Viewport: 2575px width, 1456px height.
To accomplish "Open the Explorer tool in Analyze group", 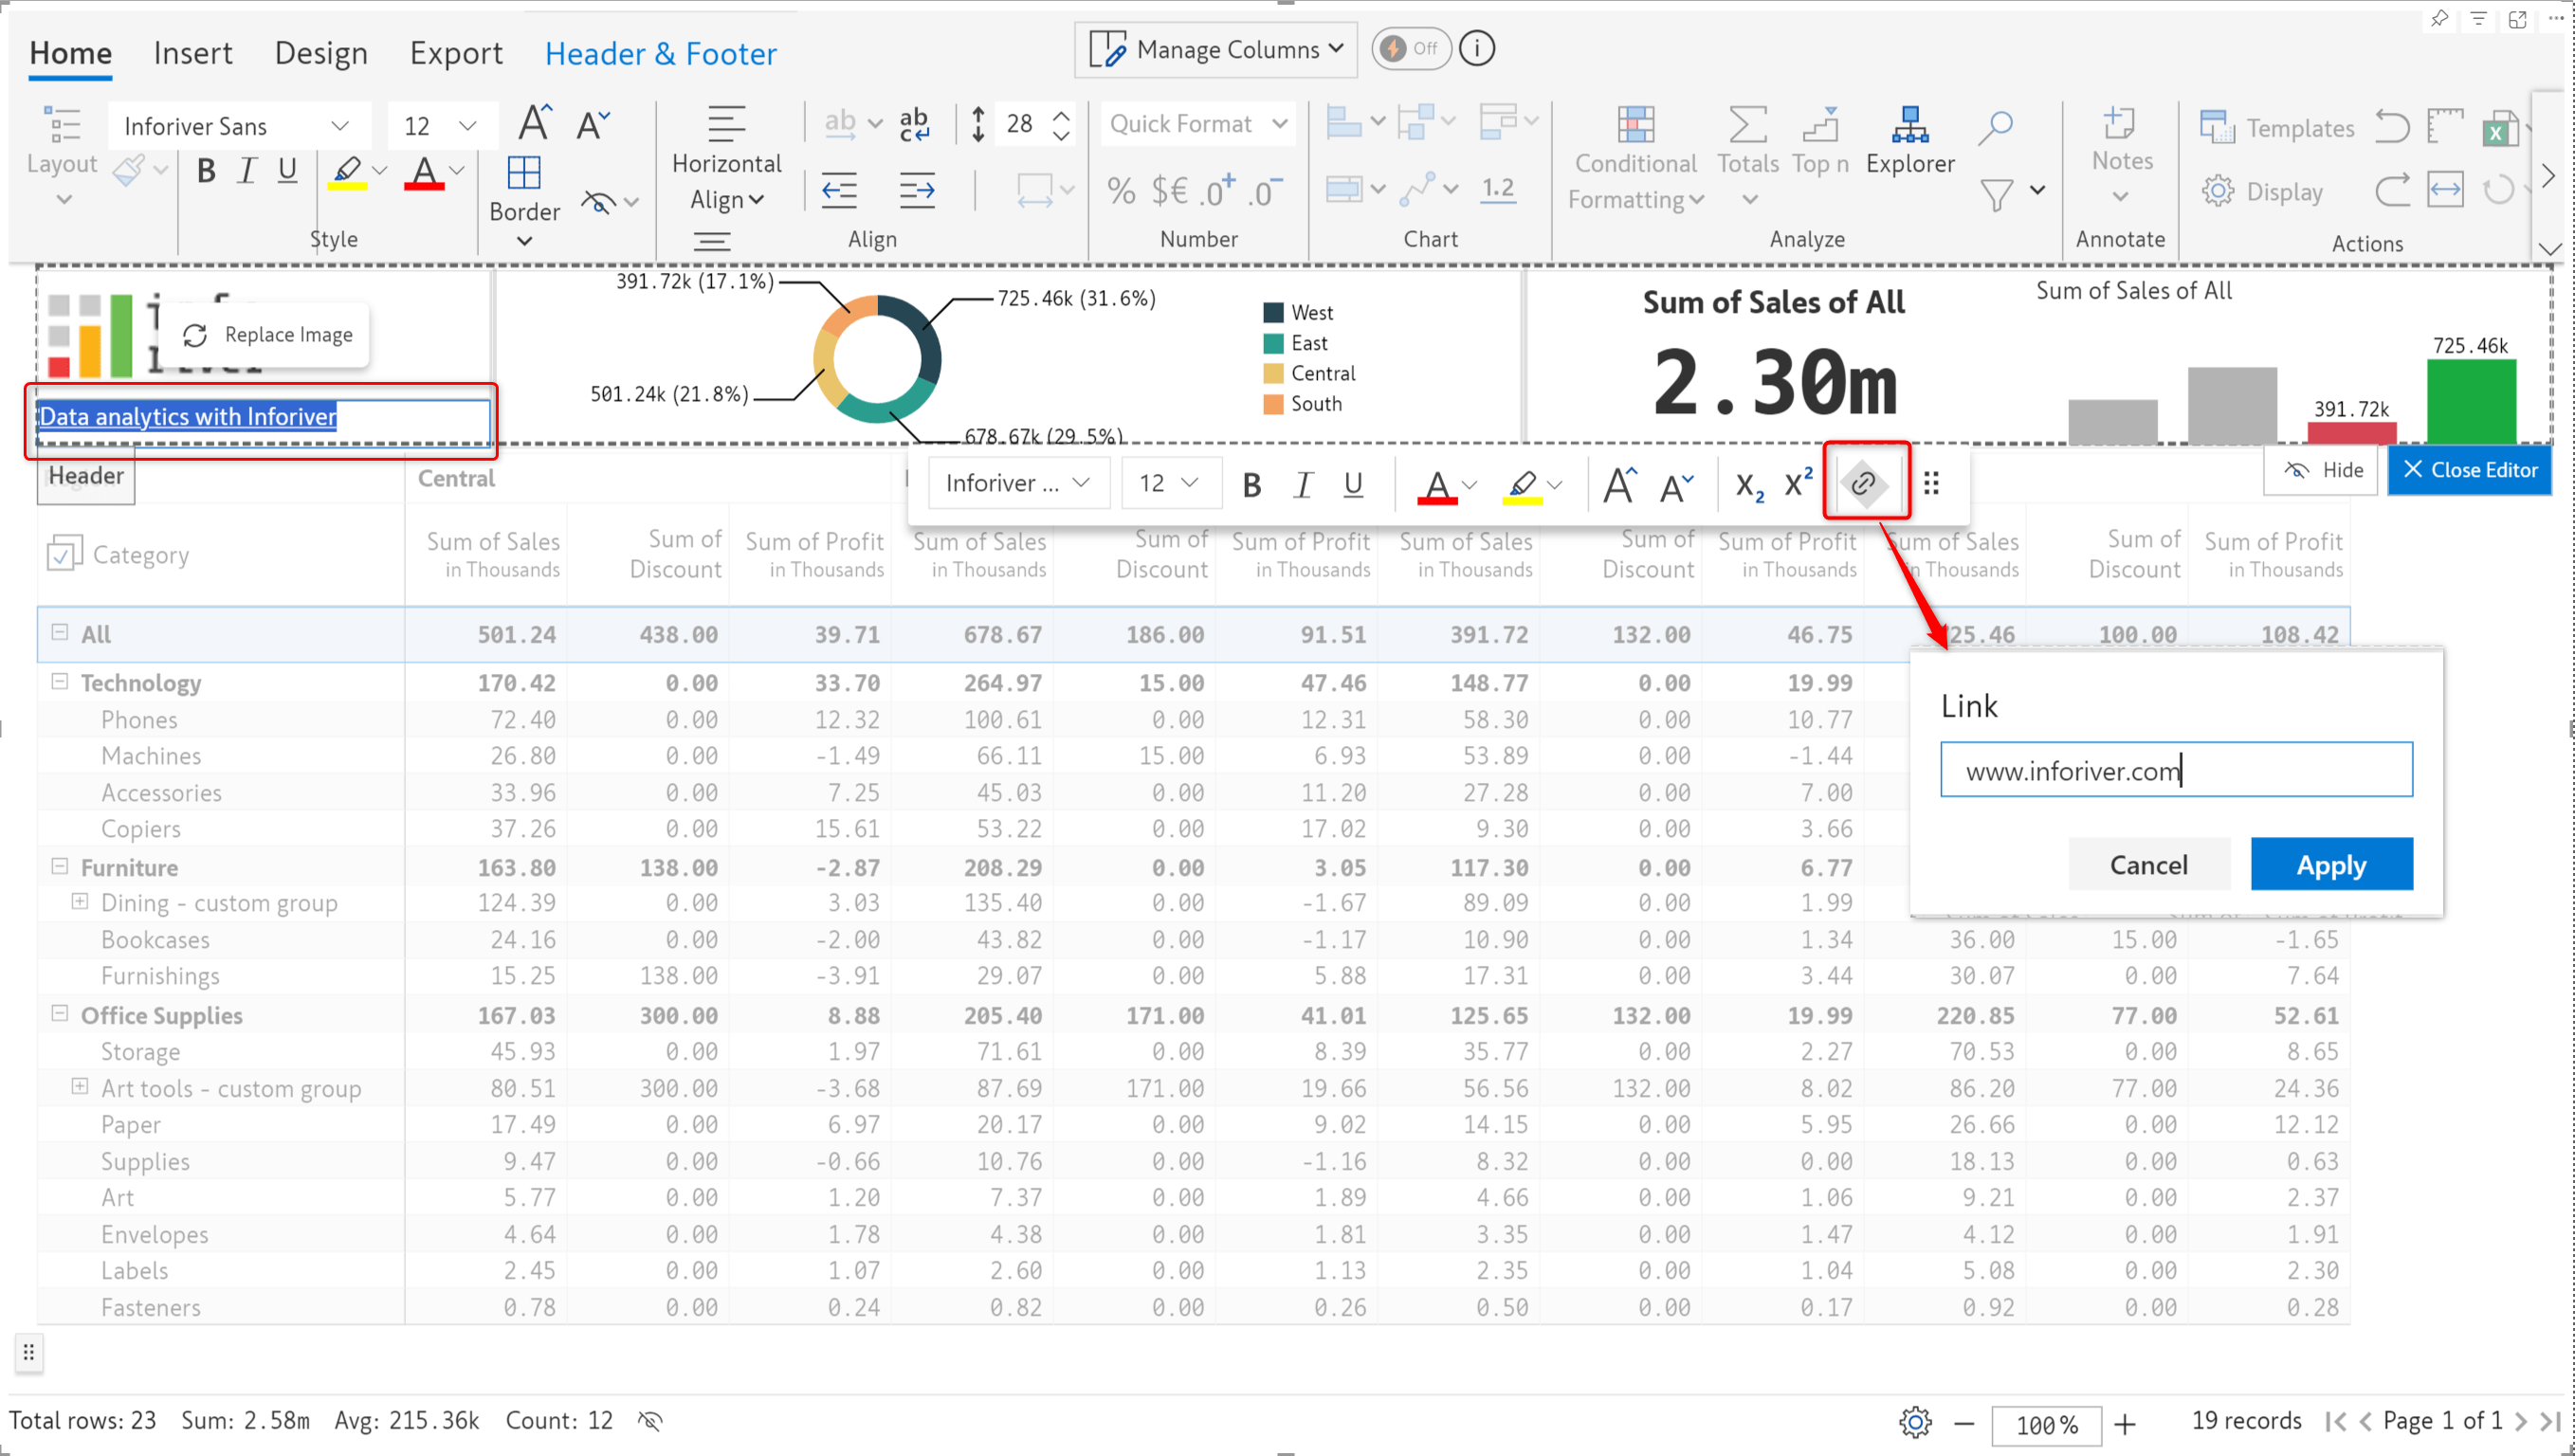I will 1909,142.
